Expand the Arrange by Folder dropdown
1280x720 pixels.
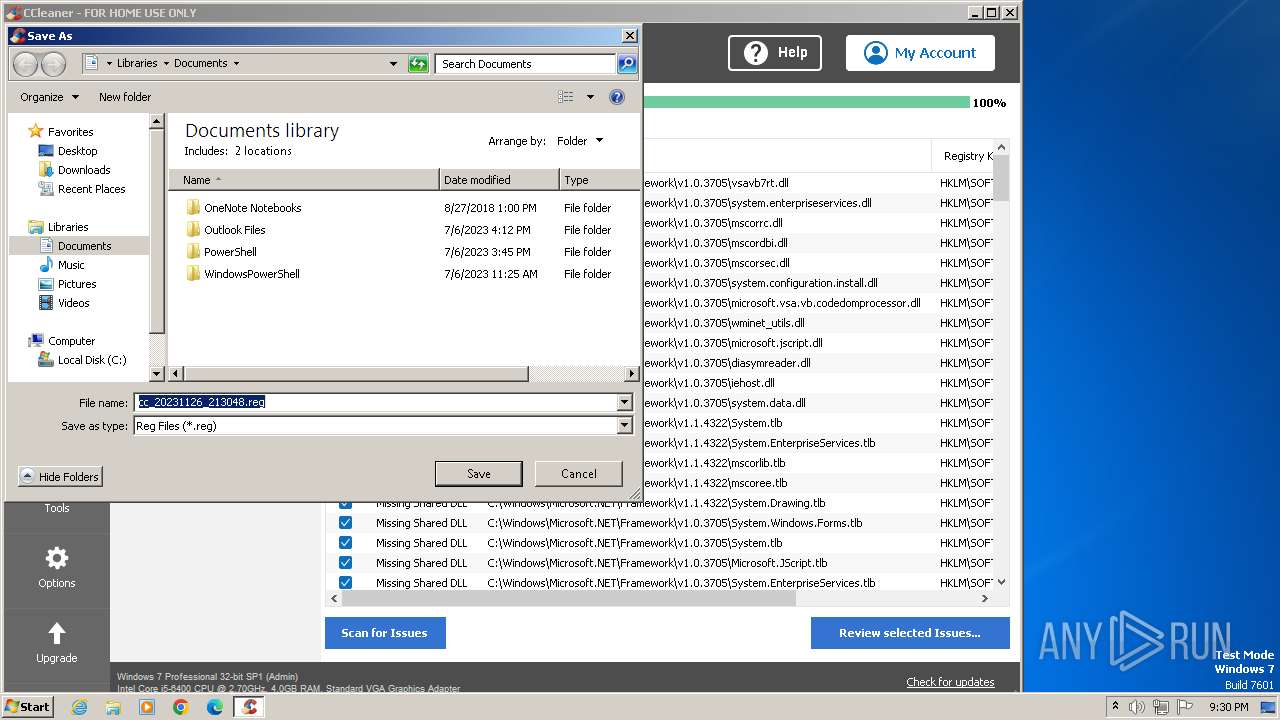pyautogui.click(x=580, y=141)
